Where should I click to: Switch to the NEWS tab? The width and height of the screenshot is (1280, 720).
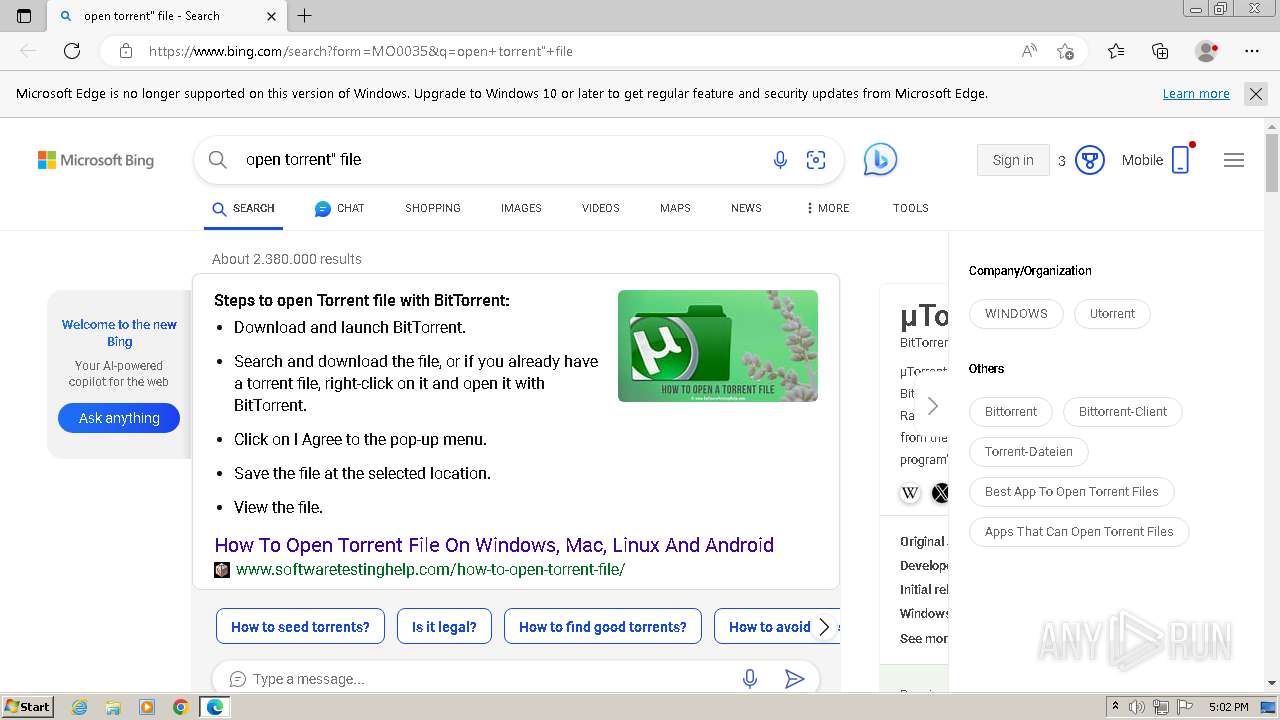746,208
